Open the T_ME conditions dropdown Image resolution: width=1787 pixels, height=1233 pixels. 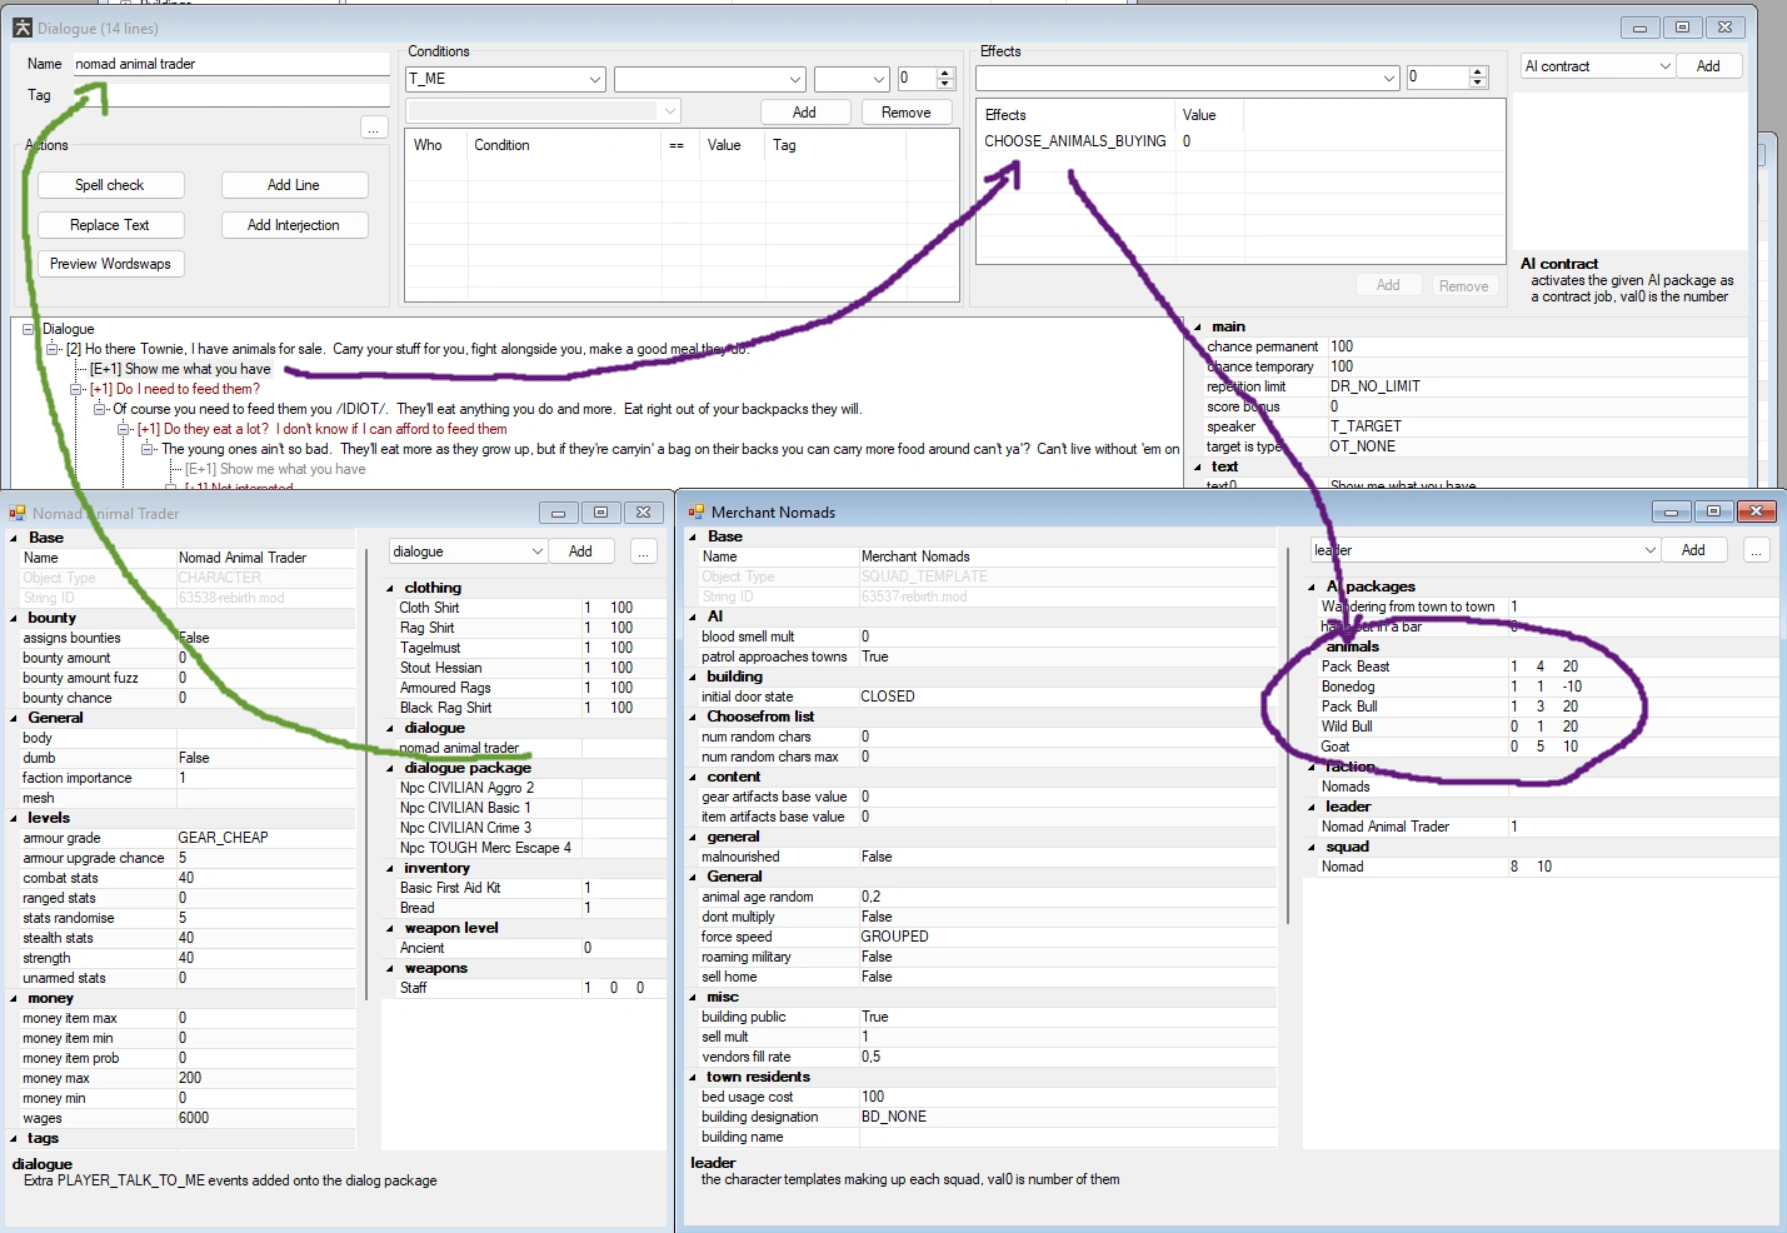594,79
